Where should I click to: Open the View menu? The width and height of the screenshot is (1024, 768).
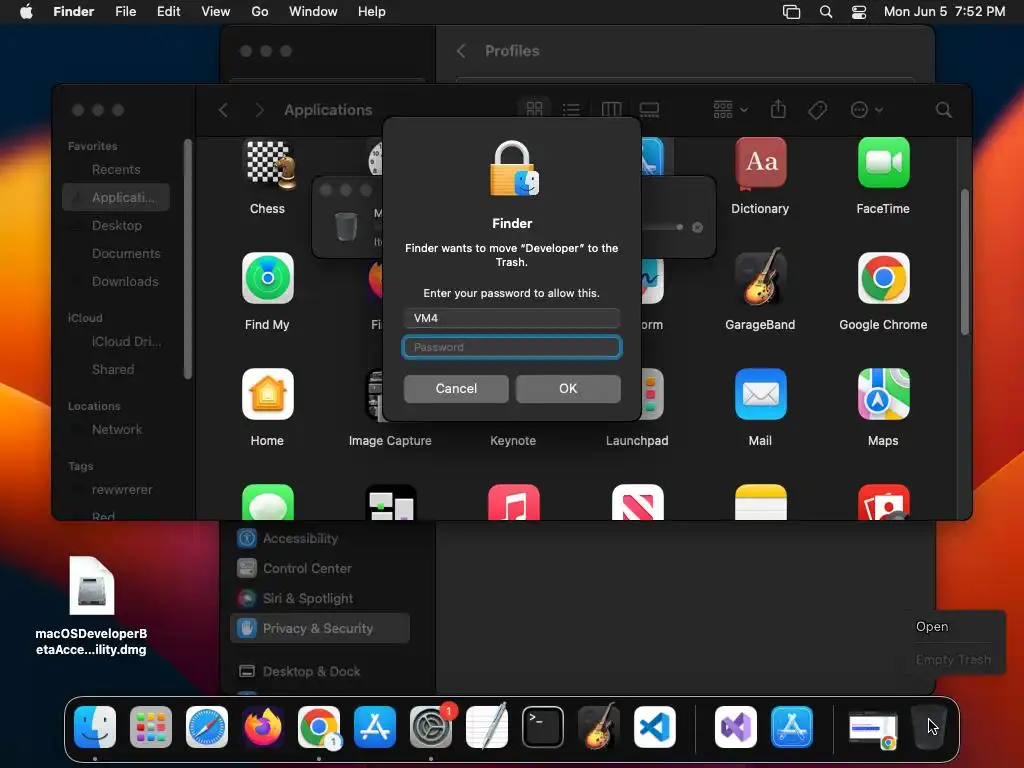pyautogui.click(x=216, y=12)
